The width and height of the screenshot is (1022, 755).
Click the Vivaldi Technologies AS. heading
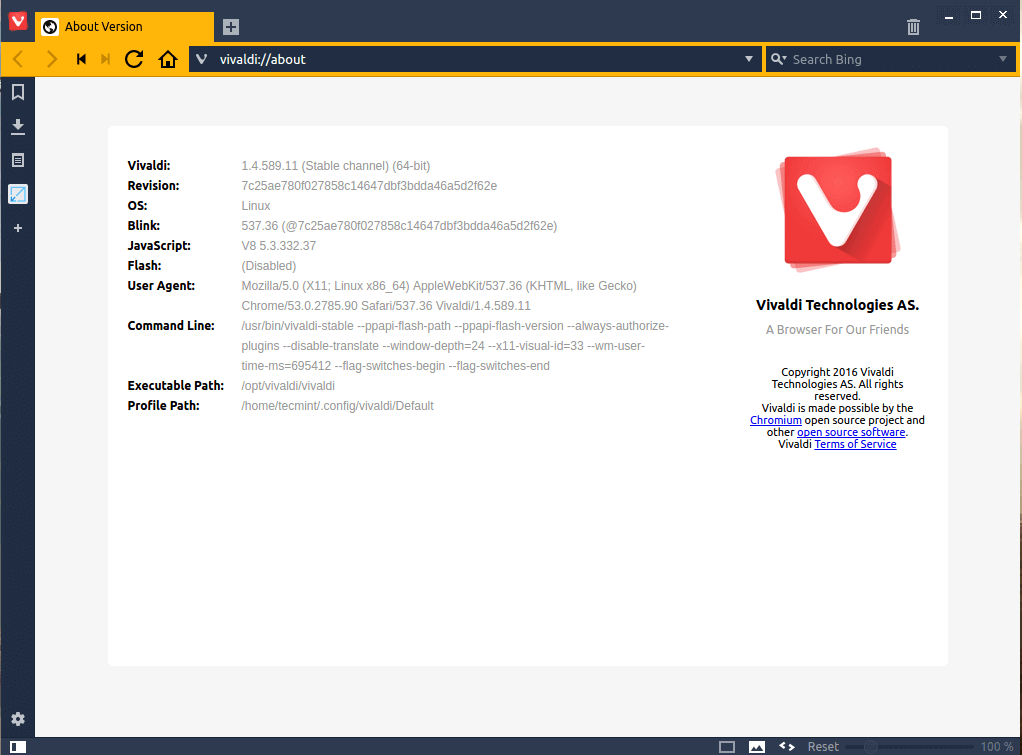point(838,305)
